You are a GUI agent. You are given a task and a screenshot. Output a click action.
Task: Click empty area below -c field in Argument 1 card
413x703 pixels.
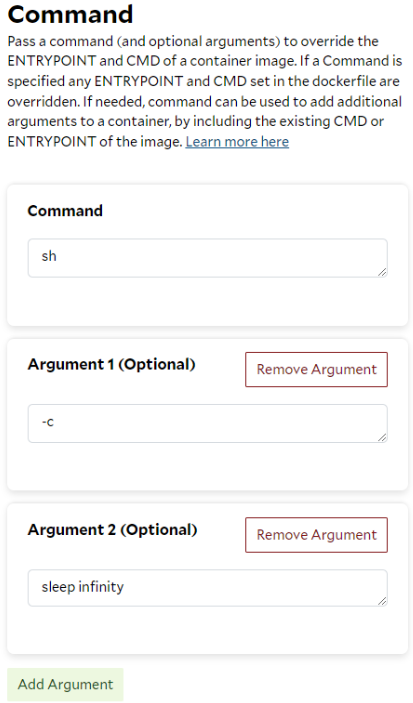point(208,466)
